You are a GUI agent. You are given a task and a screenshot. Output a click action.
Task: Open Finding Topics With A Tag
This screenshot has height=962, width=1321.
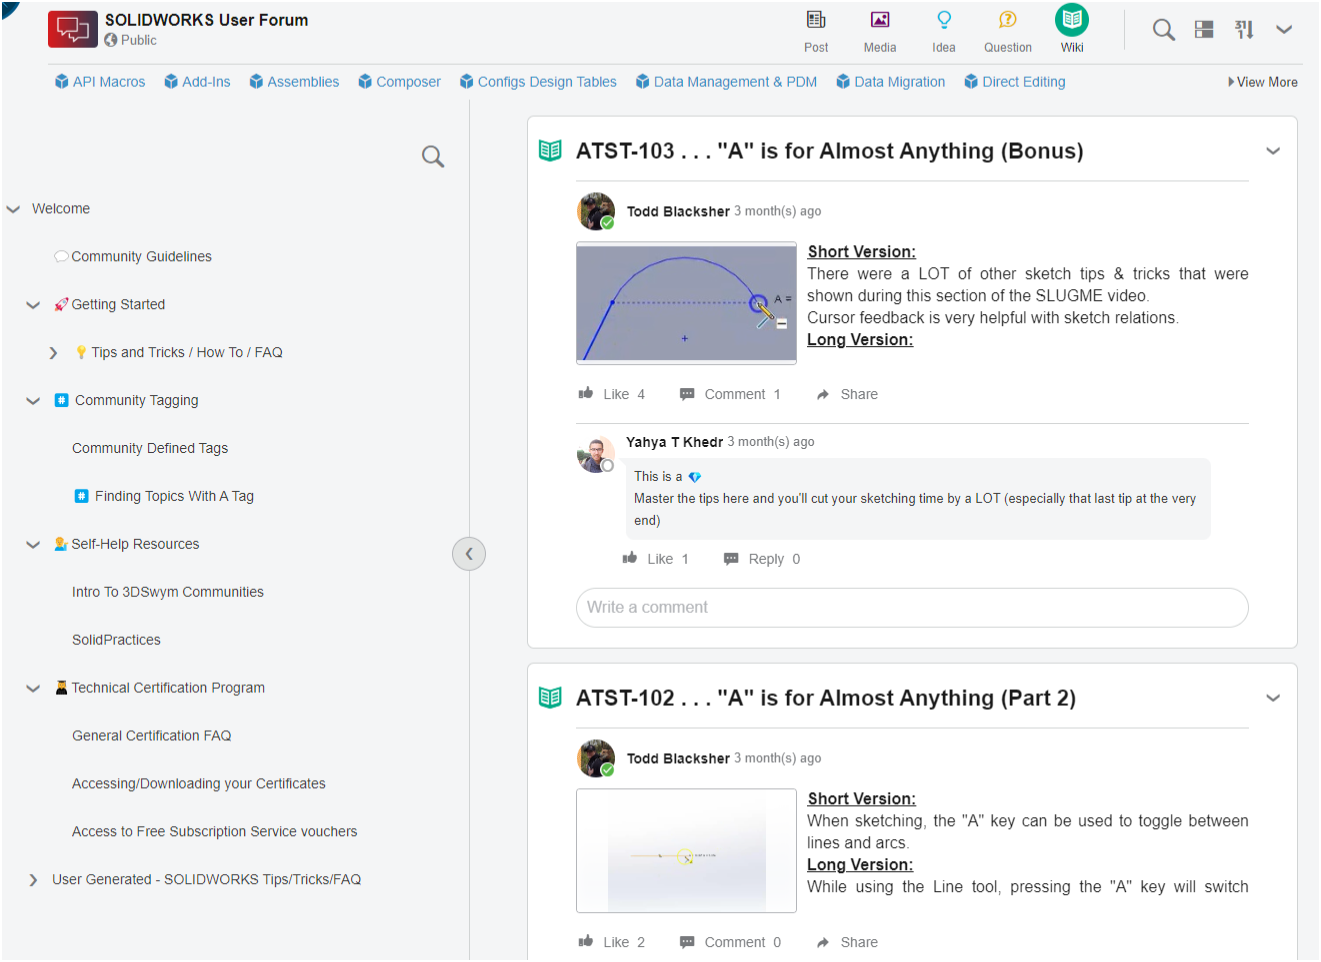point(174,497)
